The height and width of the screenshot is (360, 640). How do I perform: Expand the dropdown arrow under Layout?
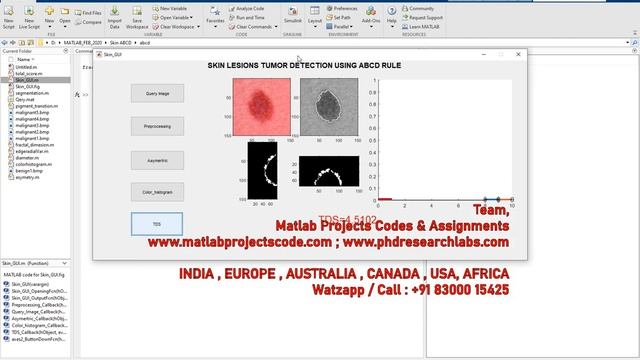click(x=315, y=27)
